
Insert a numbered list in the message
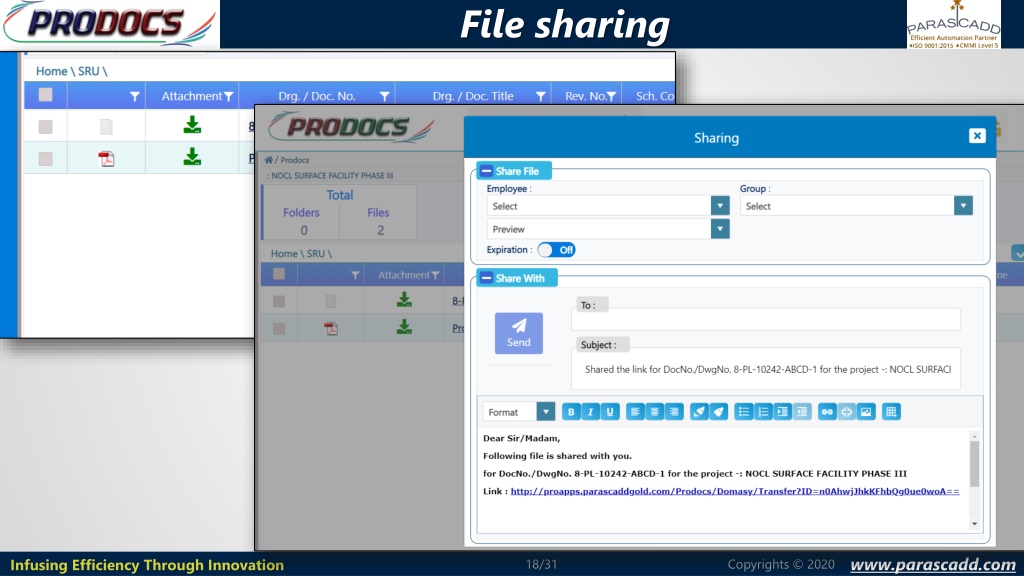763,412
